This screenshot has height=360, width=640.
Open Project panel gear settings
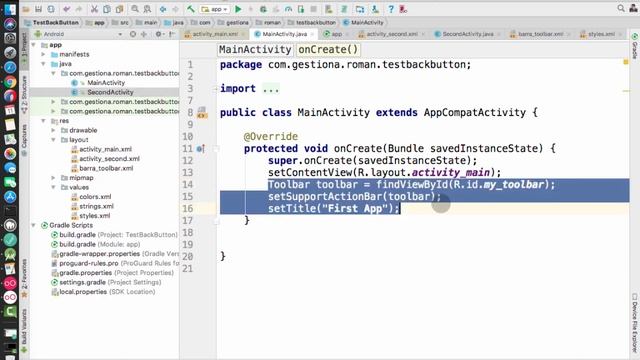[159, 34]
